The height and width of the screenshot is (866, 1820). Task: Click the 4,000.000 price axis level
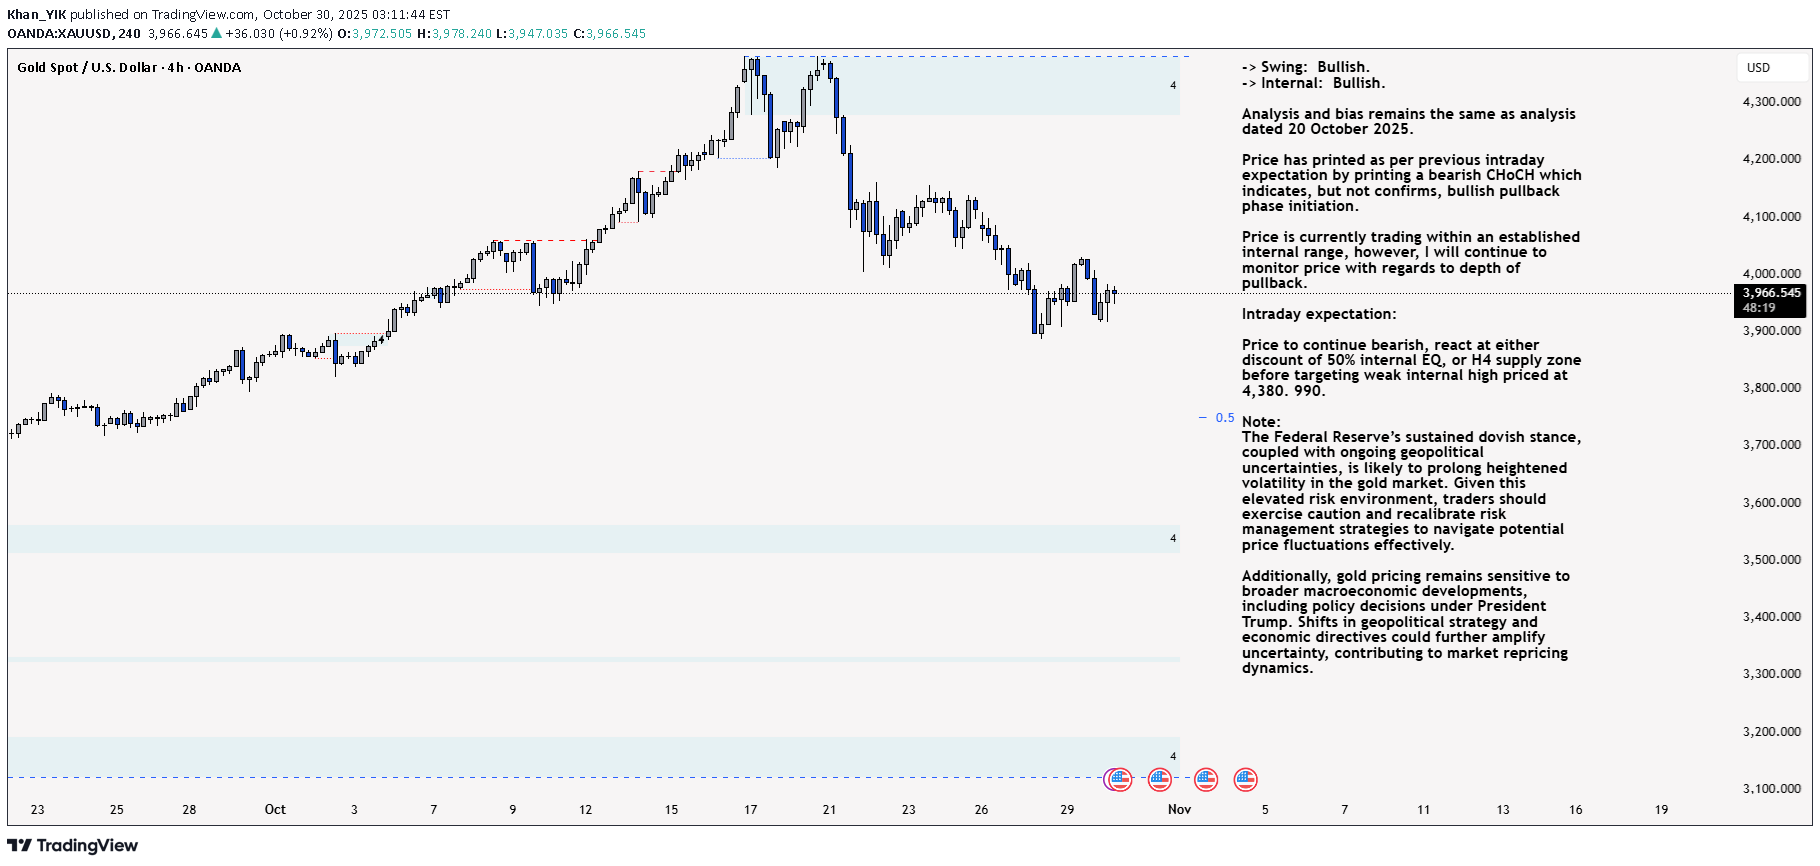pos(1771,273)
